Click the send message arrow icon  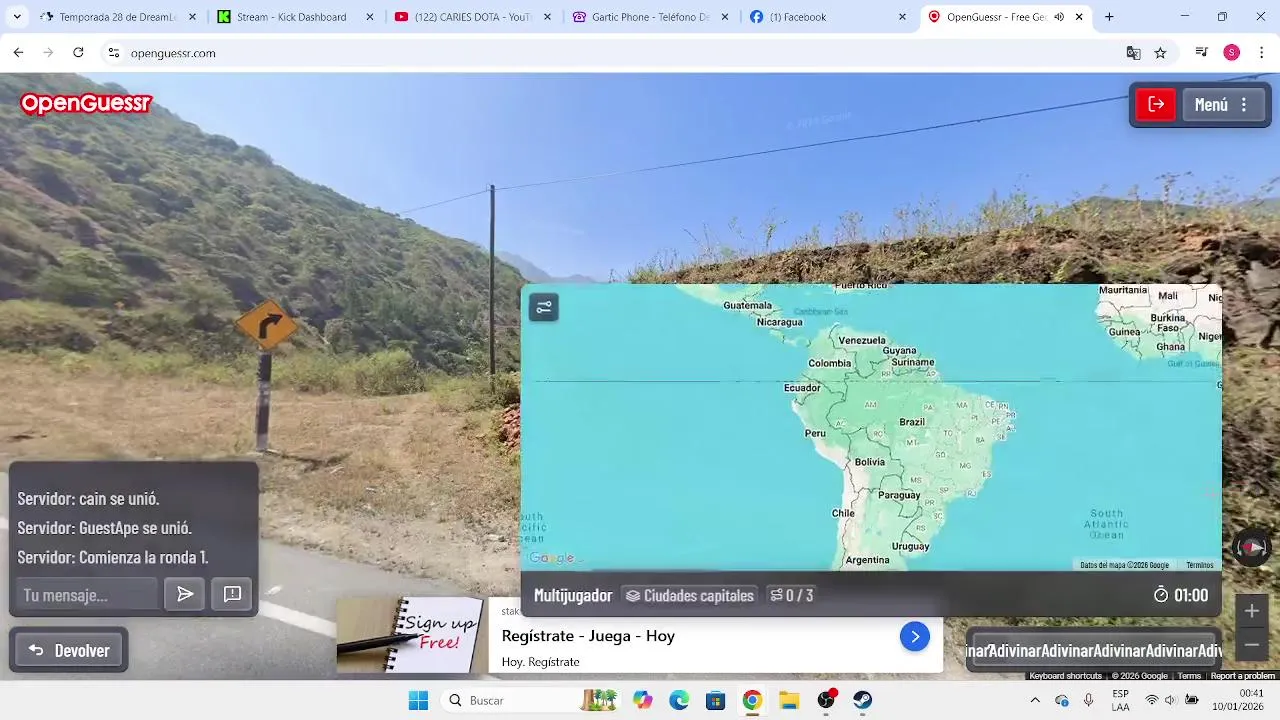(x=185, y=594)
